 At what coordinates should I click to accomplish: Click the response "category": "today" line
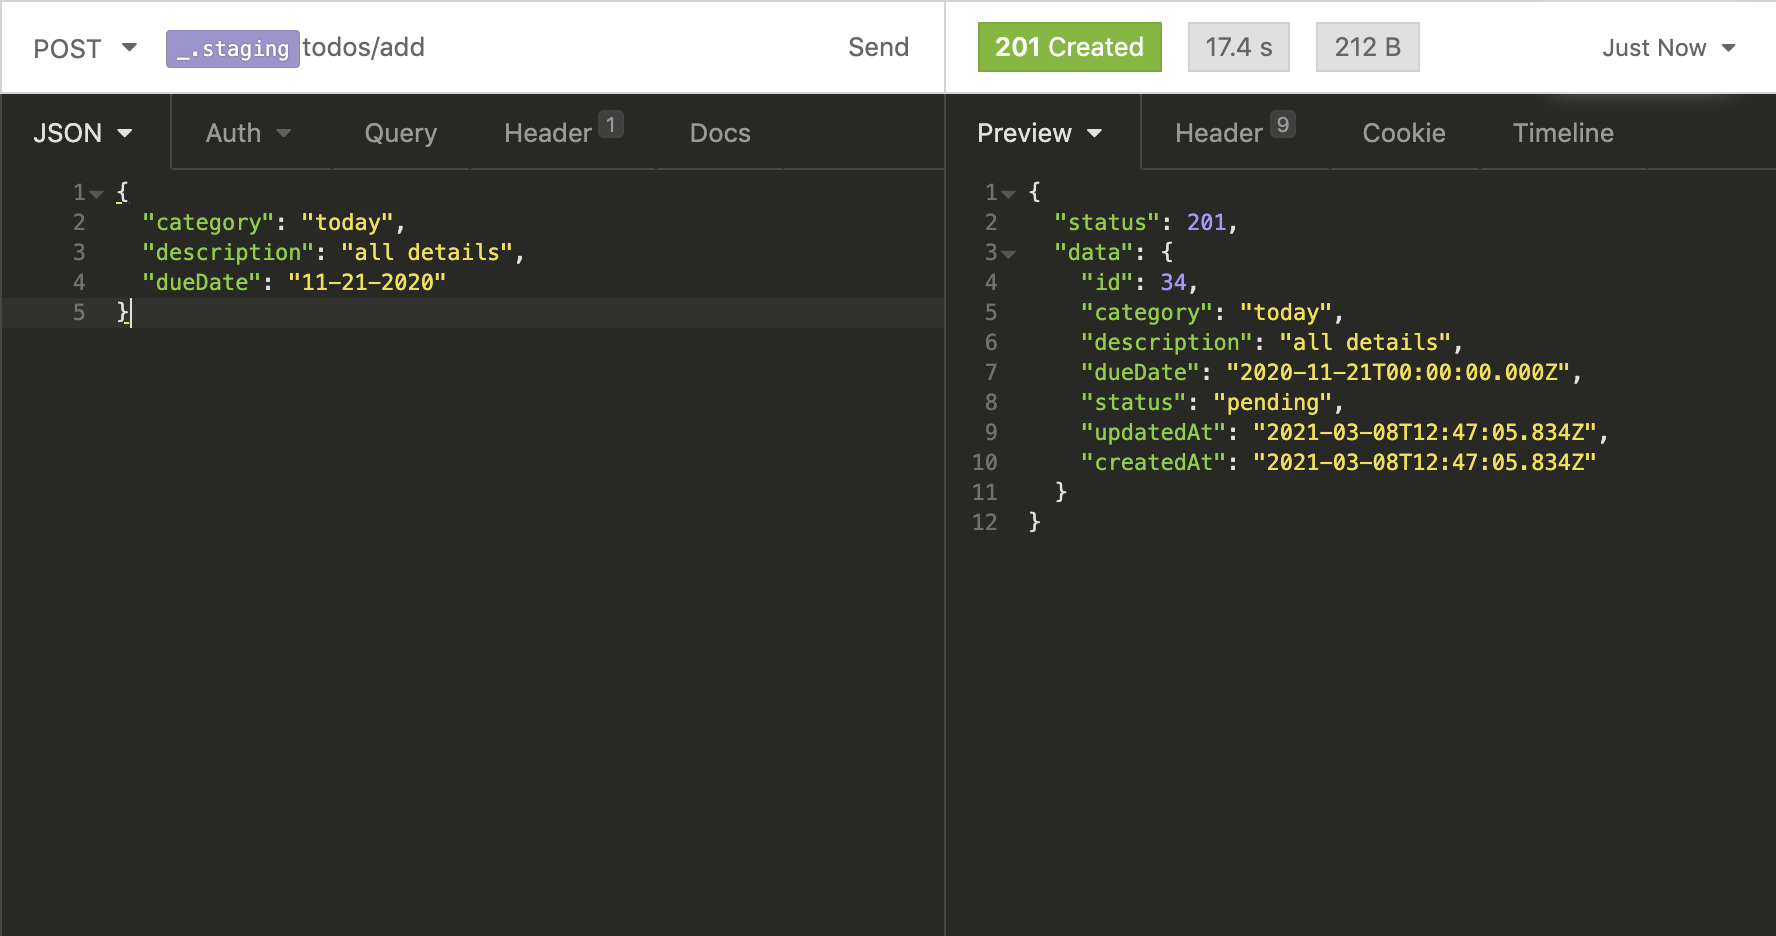point(1212,312)
